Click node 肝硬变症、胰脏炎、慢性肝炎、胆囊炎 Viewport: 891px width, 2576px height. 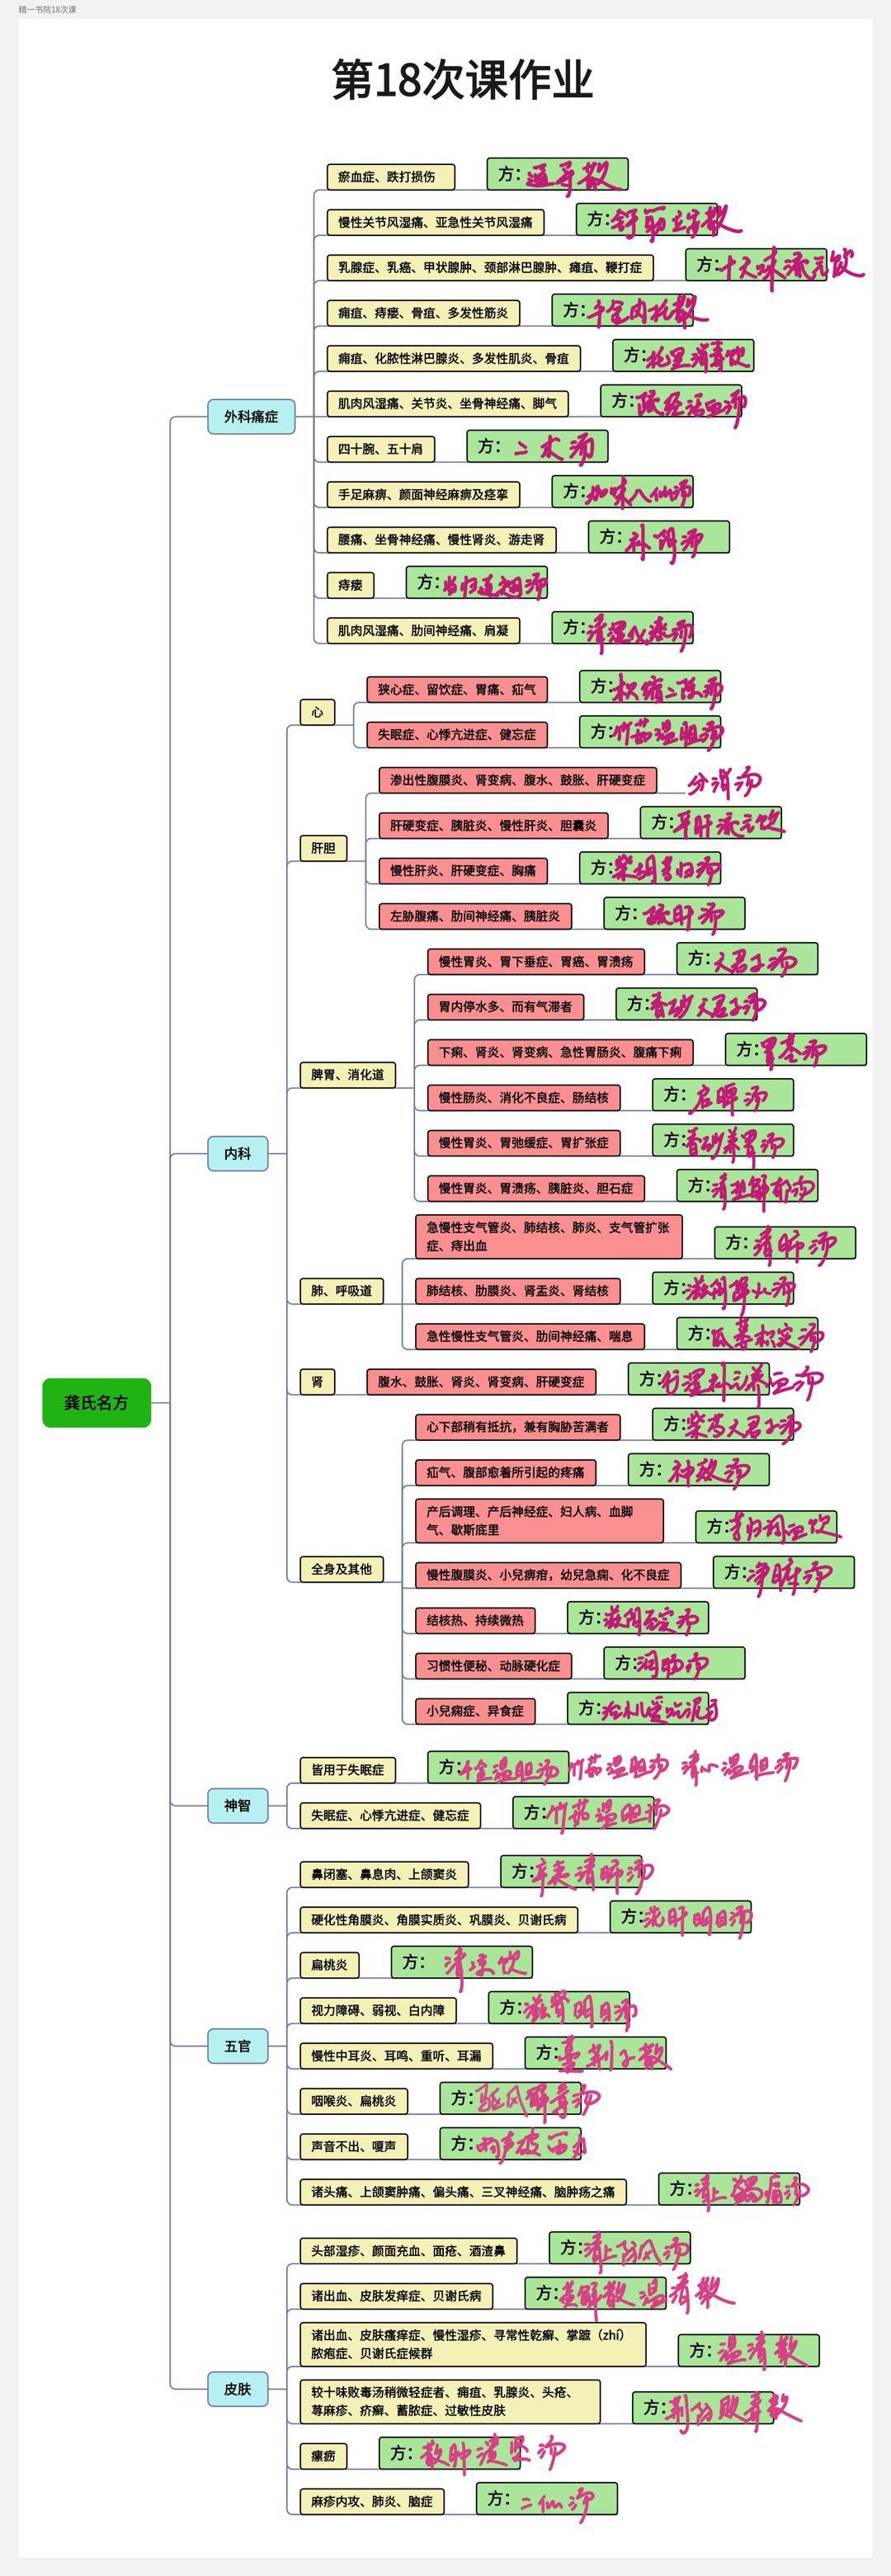[x=493, y=825]
